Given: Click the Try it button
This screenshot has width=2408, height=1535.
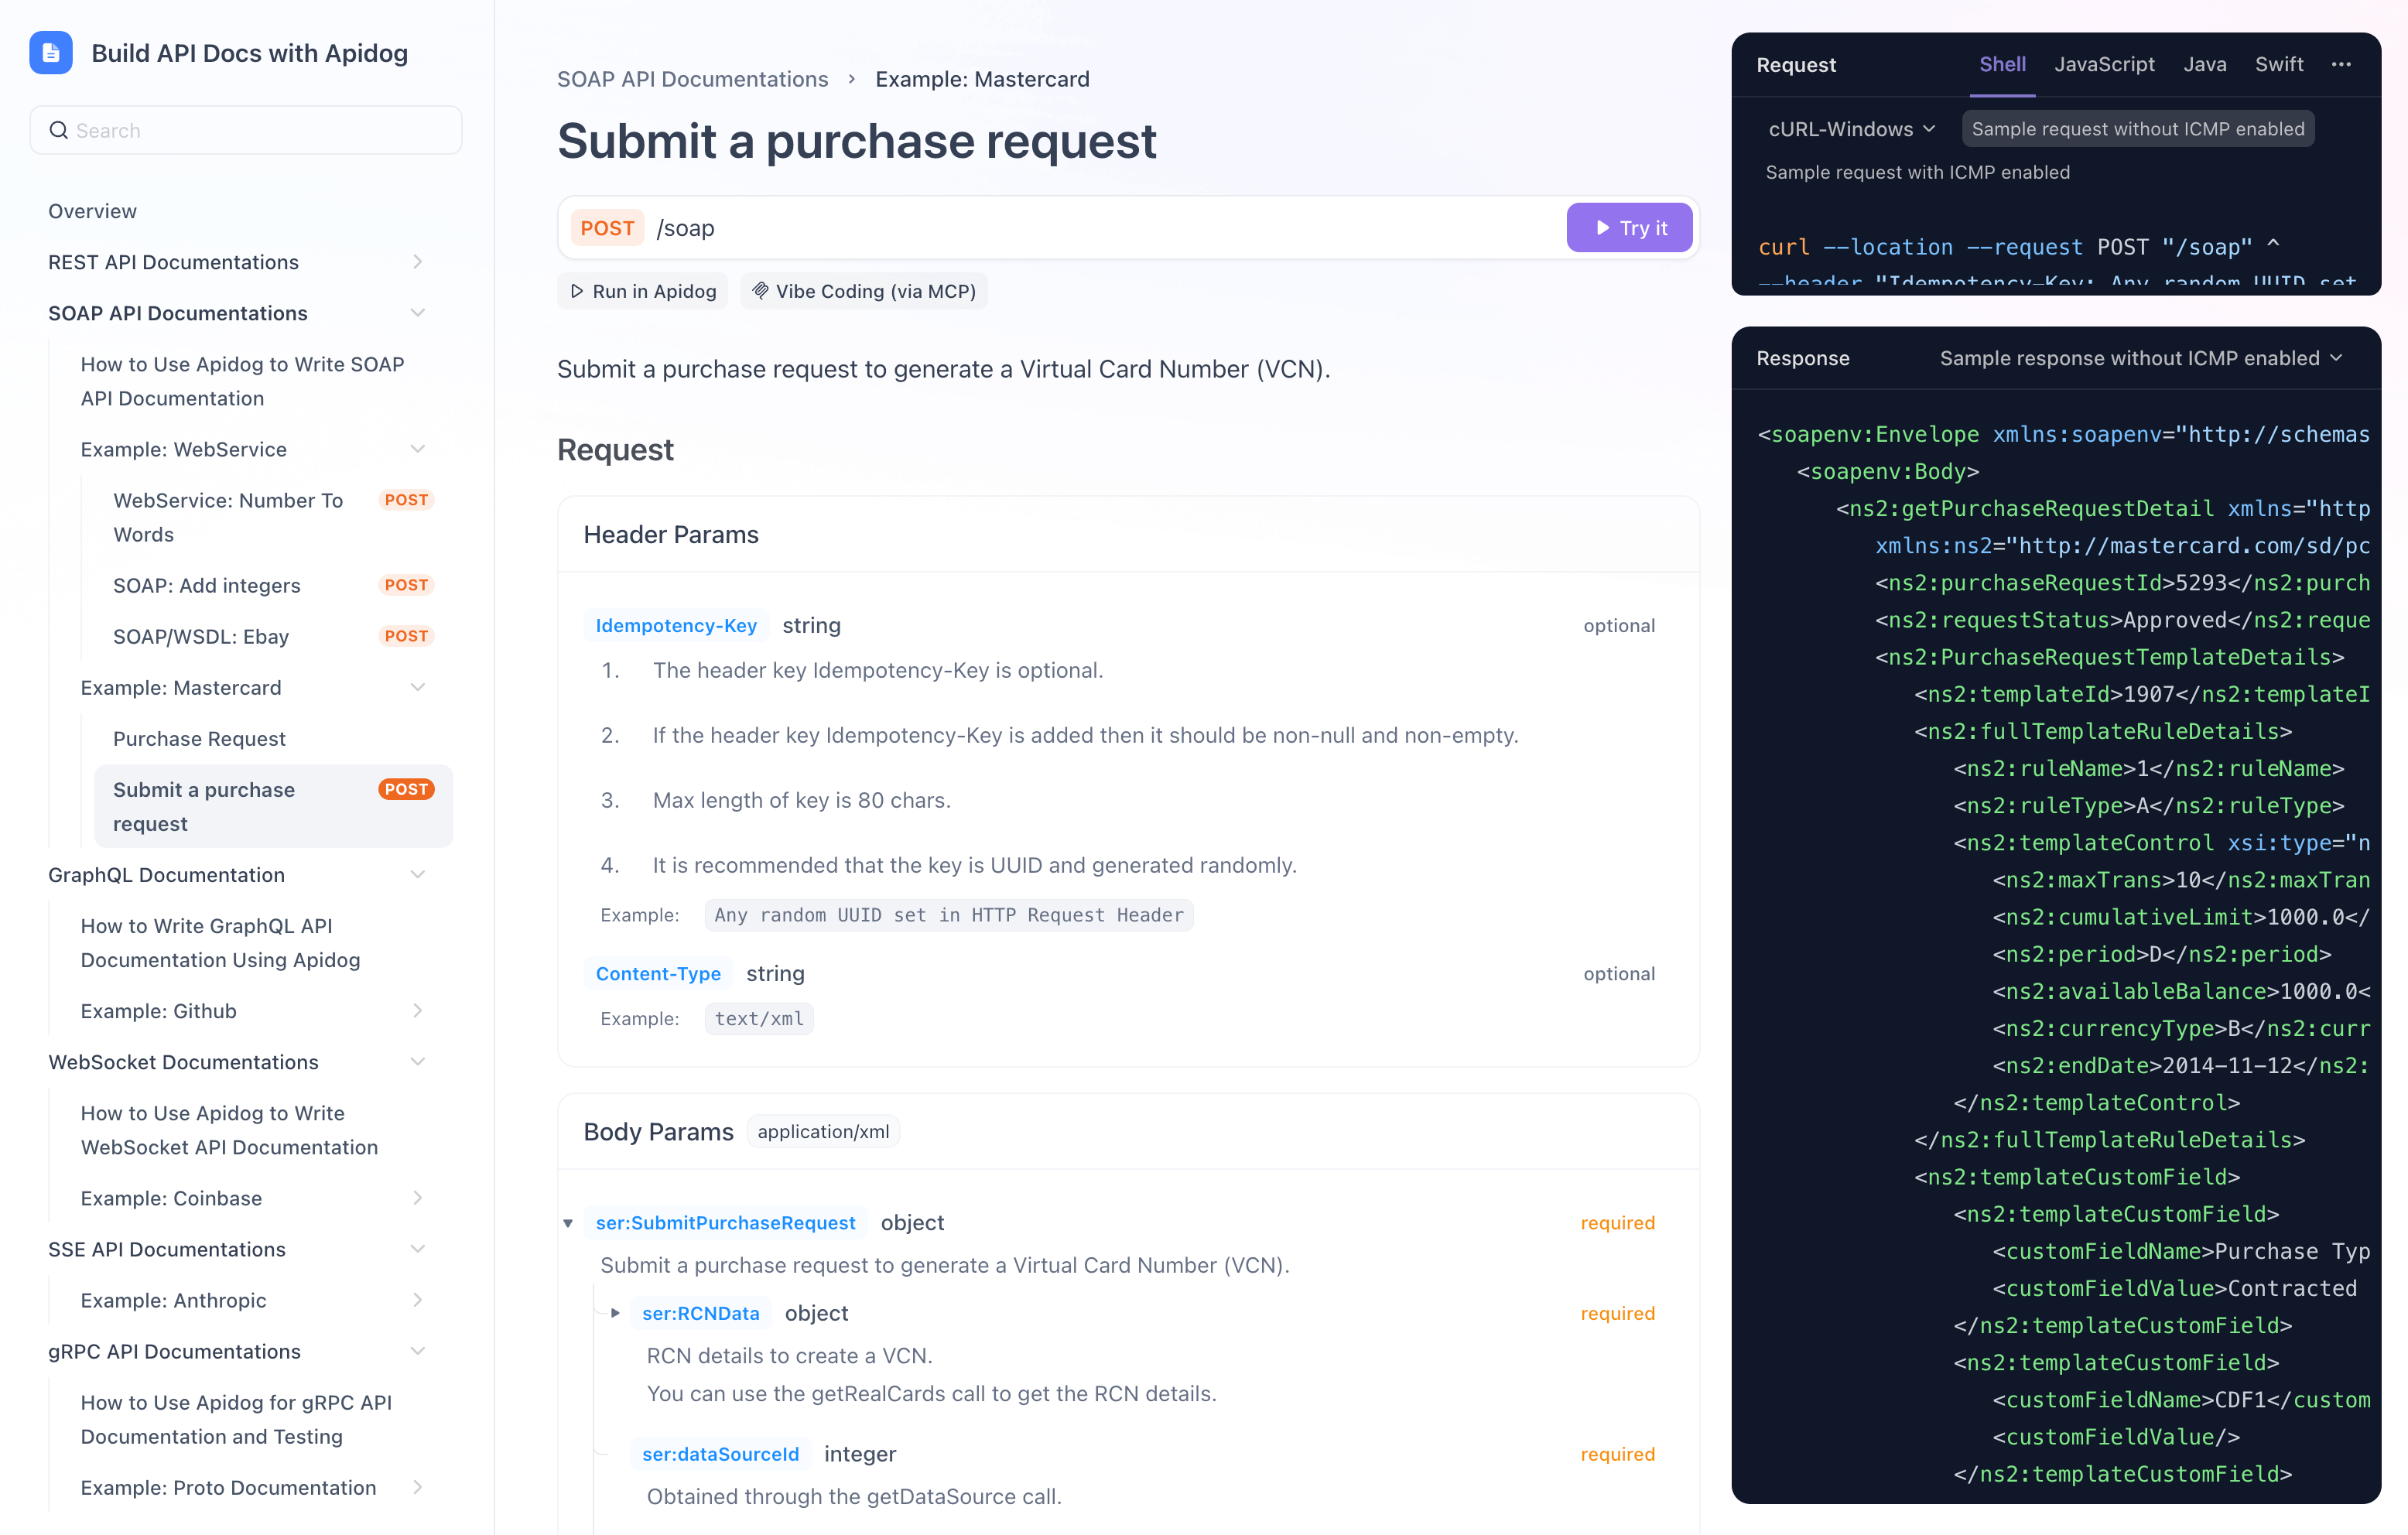Looking at the screenshot, I should click(x=1629, y=228).
